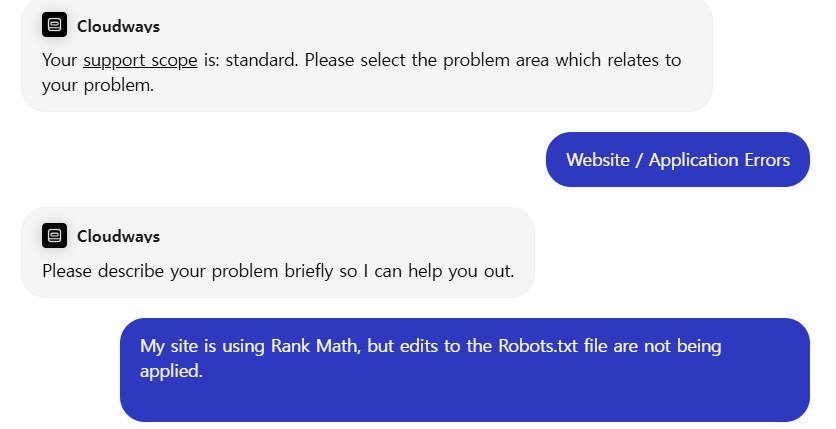
Task: Click the Cloudways sender name in the first message
Action: [x=118, y=26]
